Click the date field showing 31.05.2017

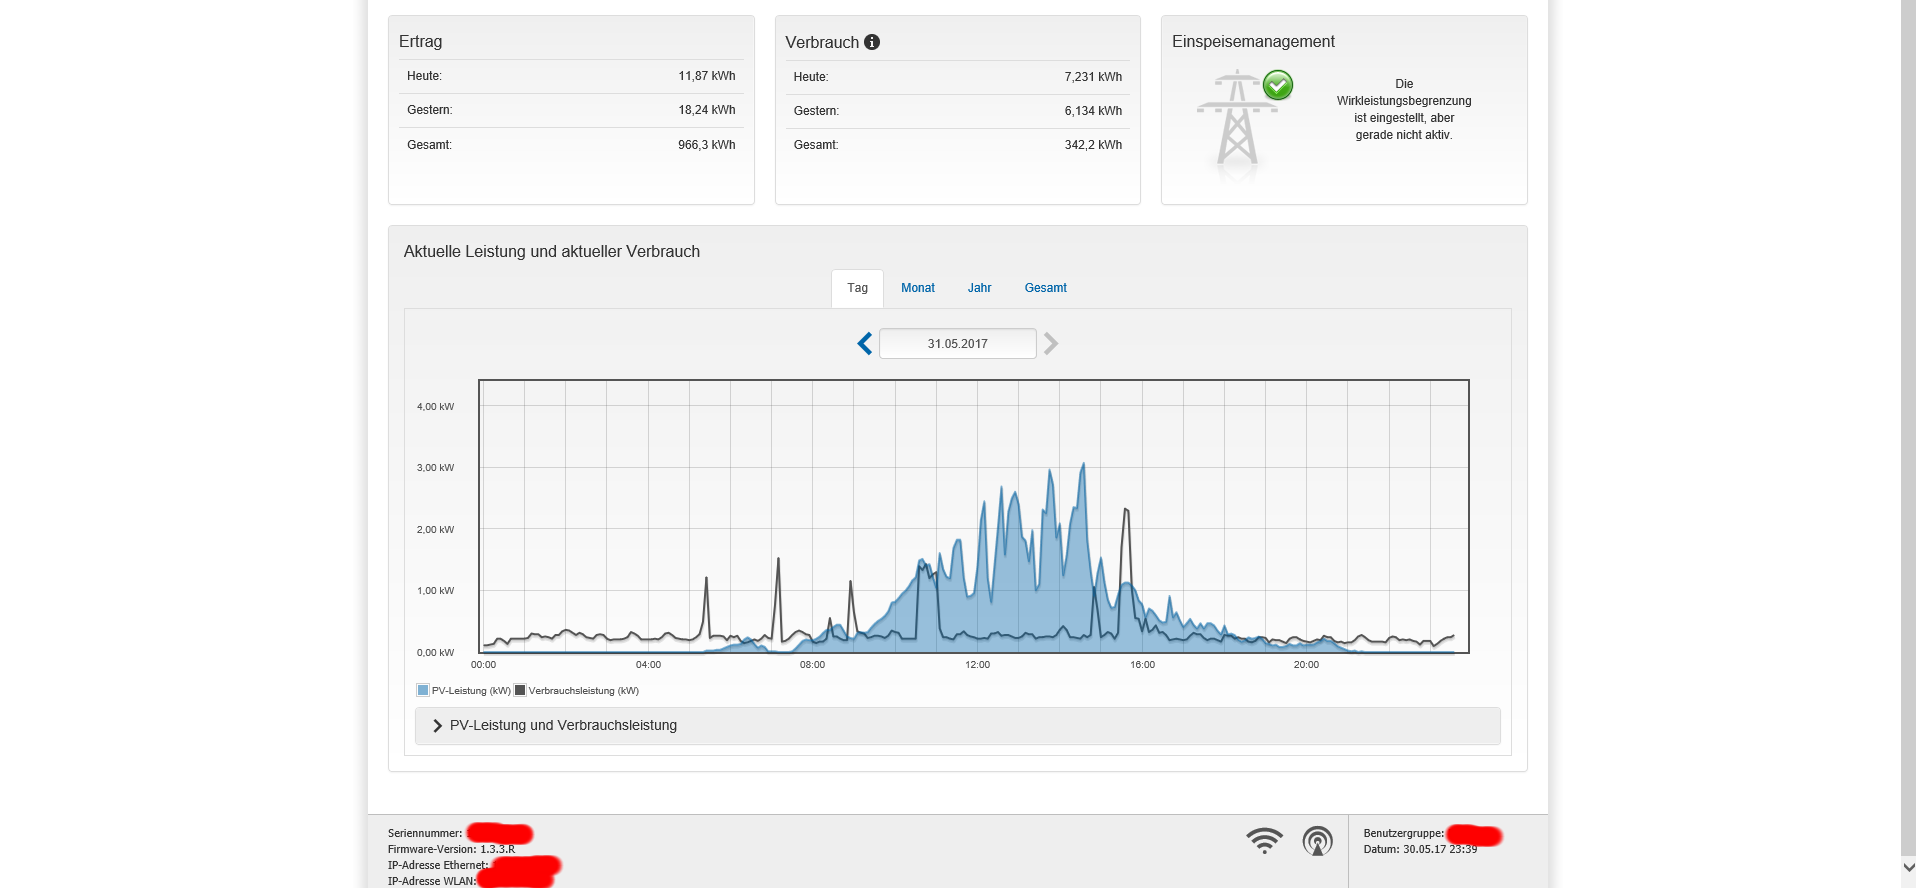coord(957,344)
